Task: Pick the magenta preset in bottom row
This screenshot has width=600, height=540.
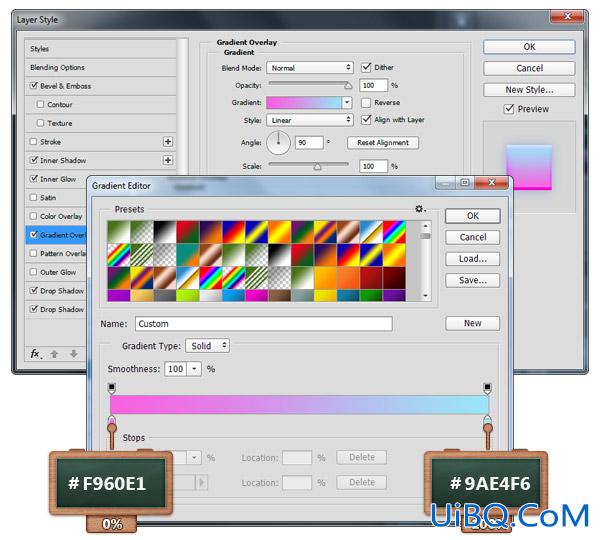Action: click(x=256, y=295)
